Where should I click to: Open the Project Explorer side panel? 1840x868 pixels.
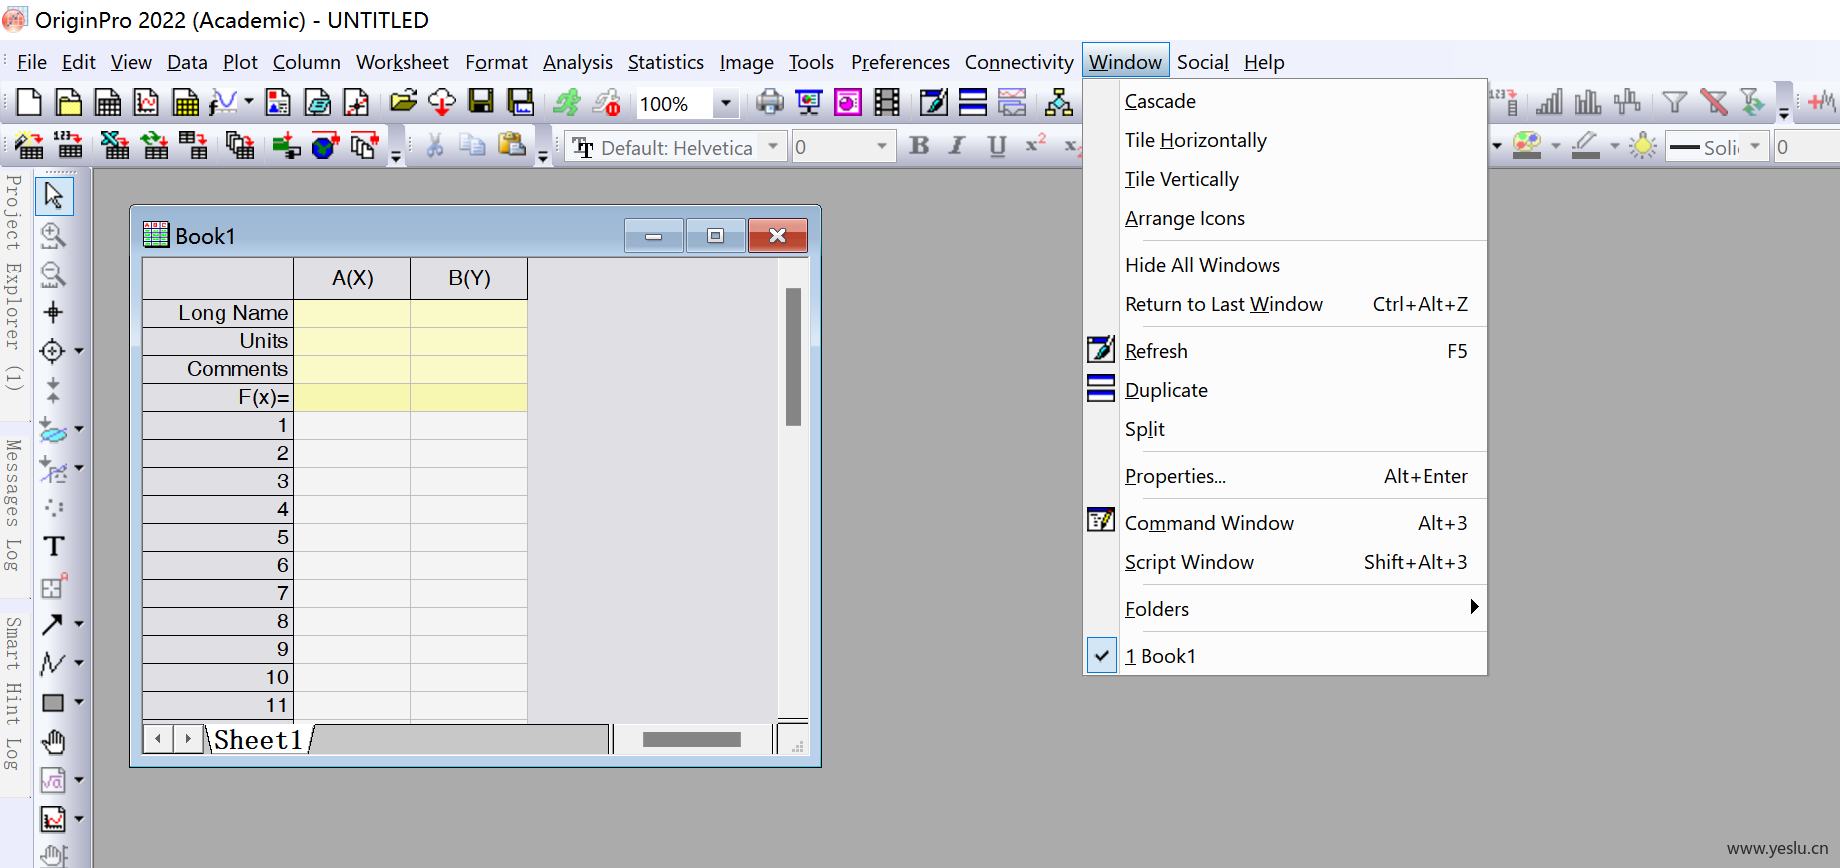(14, 283)
